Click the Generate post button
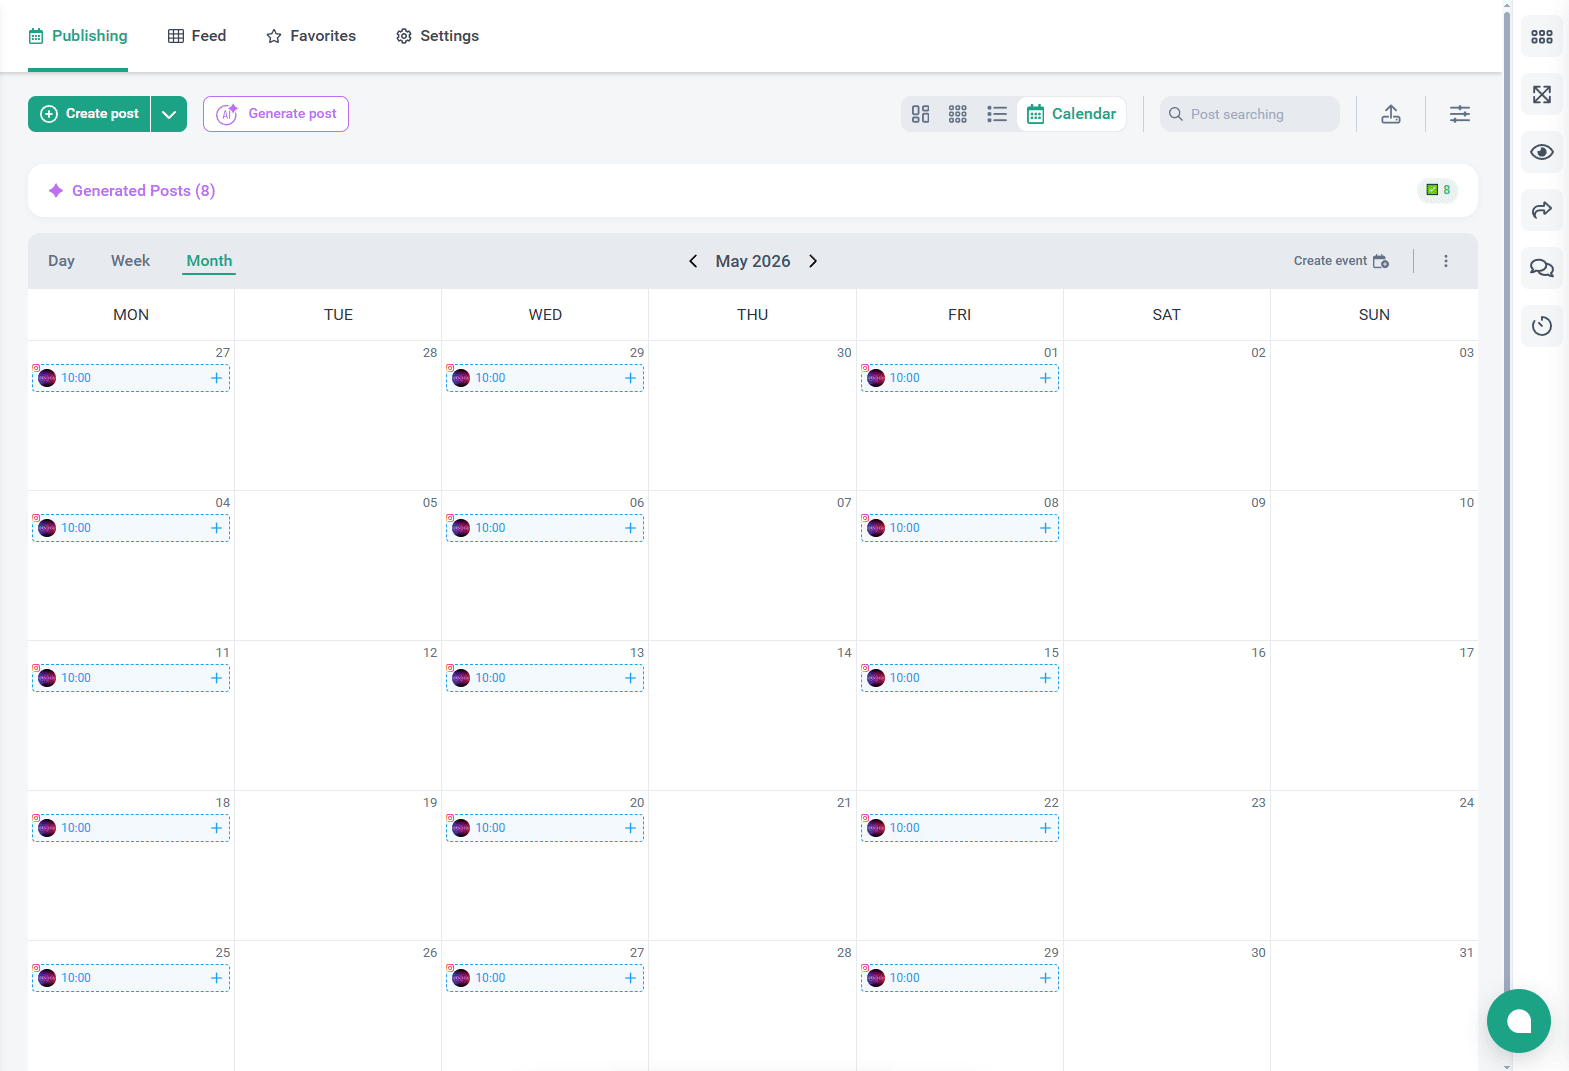Image resolution: width=1569 pixels, height=1071 pixels. pos(276,114)
